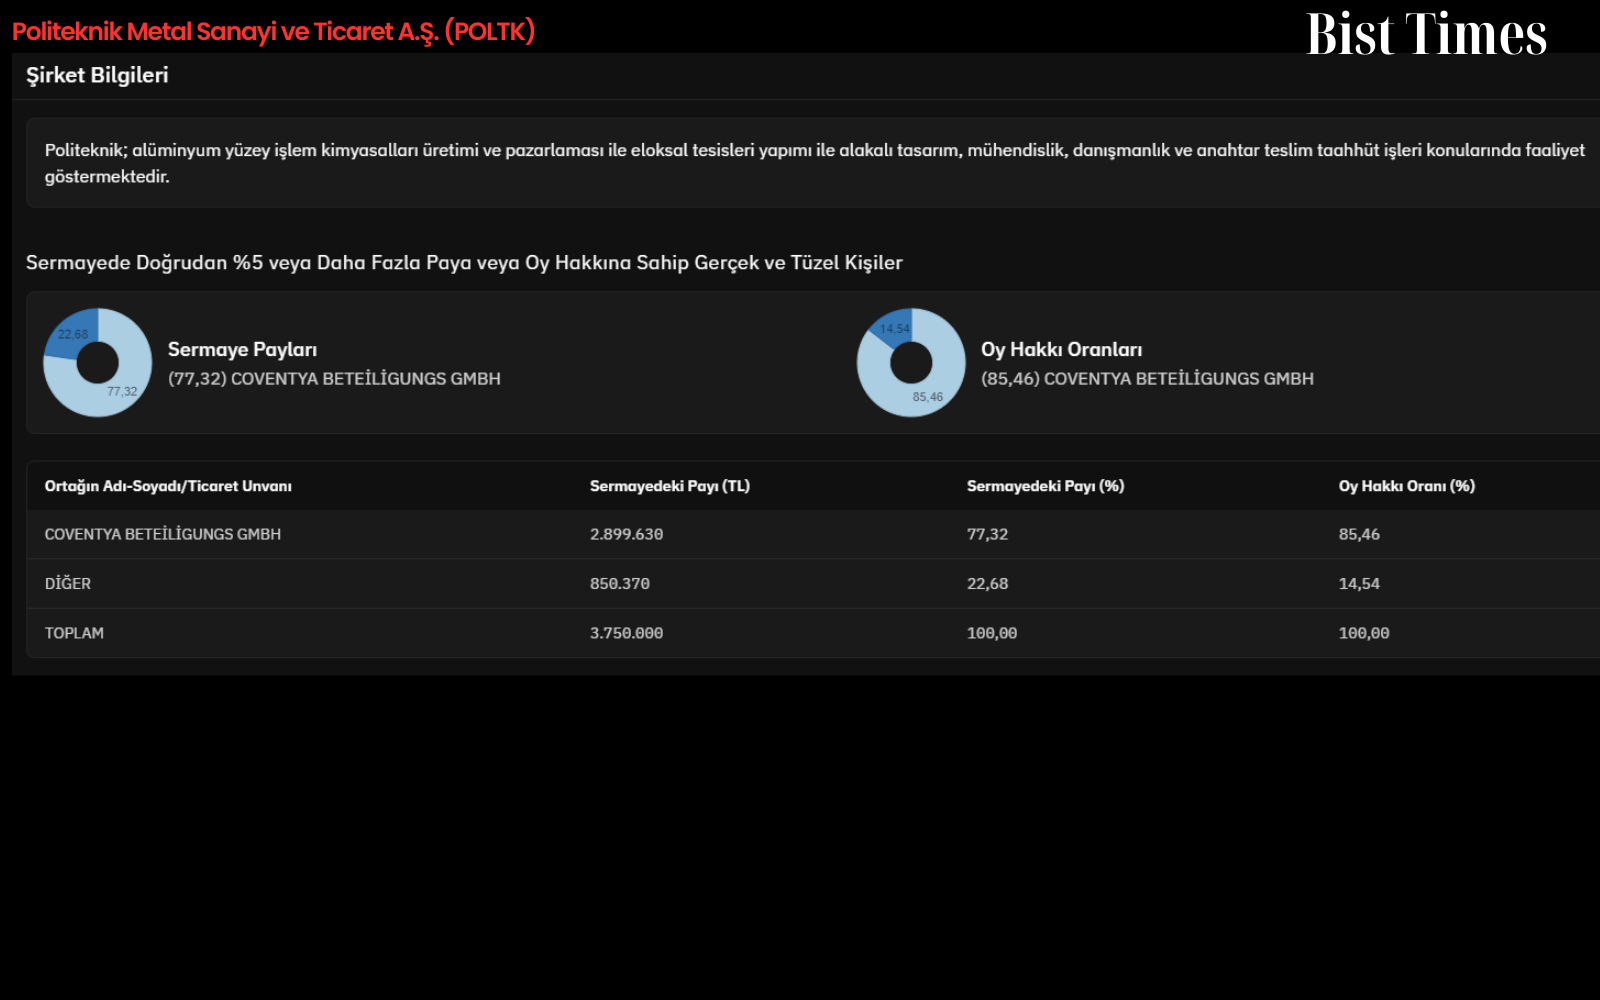
Task: Click the 100,00 cell under Sermayedeki Payı (%)
Action: (x=992, y=633)
